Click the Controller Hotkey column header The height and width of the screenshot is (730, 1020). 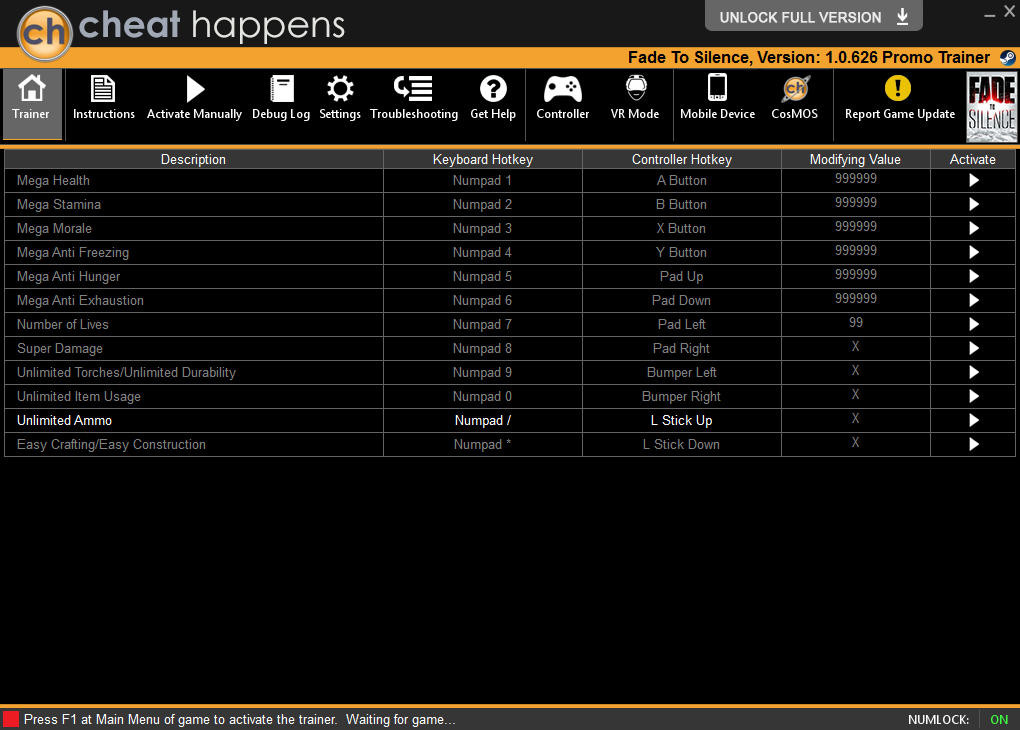[682, 159]
